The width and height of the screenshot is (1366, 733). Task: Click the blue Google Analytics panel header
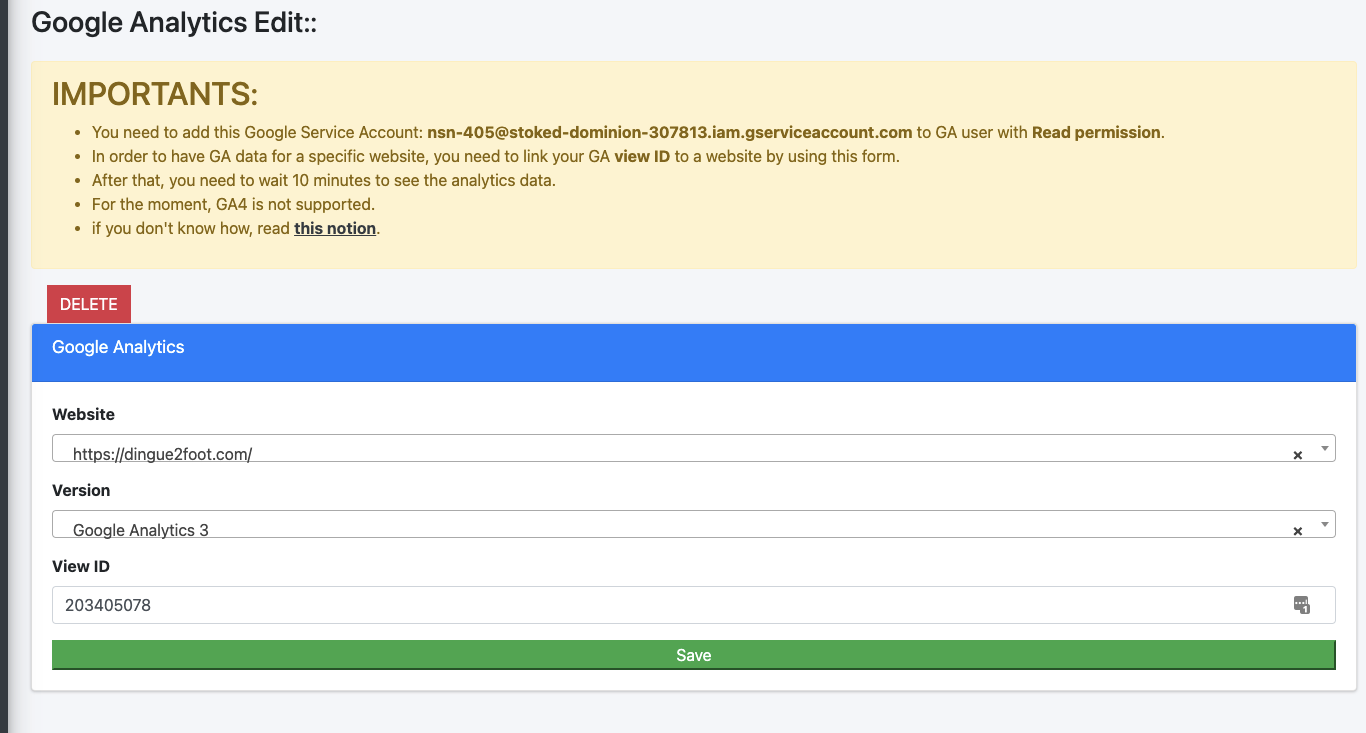[x=693, y=352]
